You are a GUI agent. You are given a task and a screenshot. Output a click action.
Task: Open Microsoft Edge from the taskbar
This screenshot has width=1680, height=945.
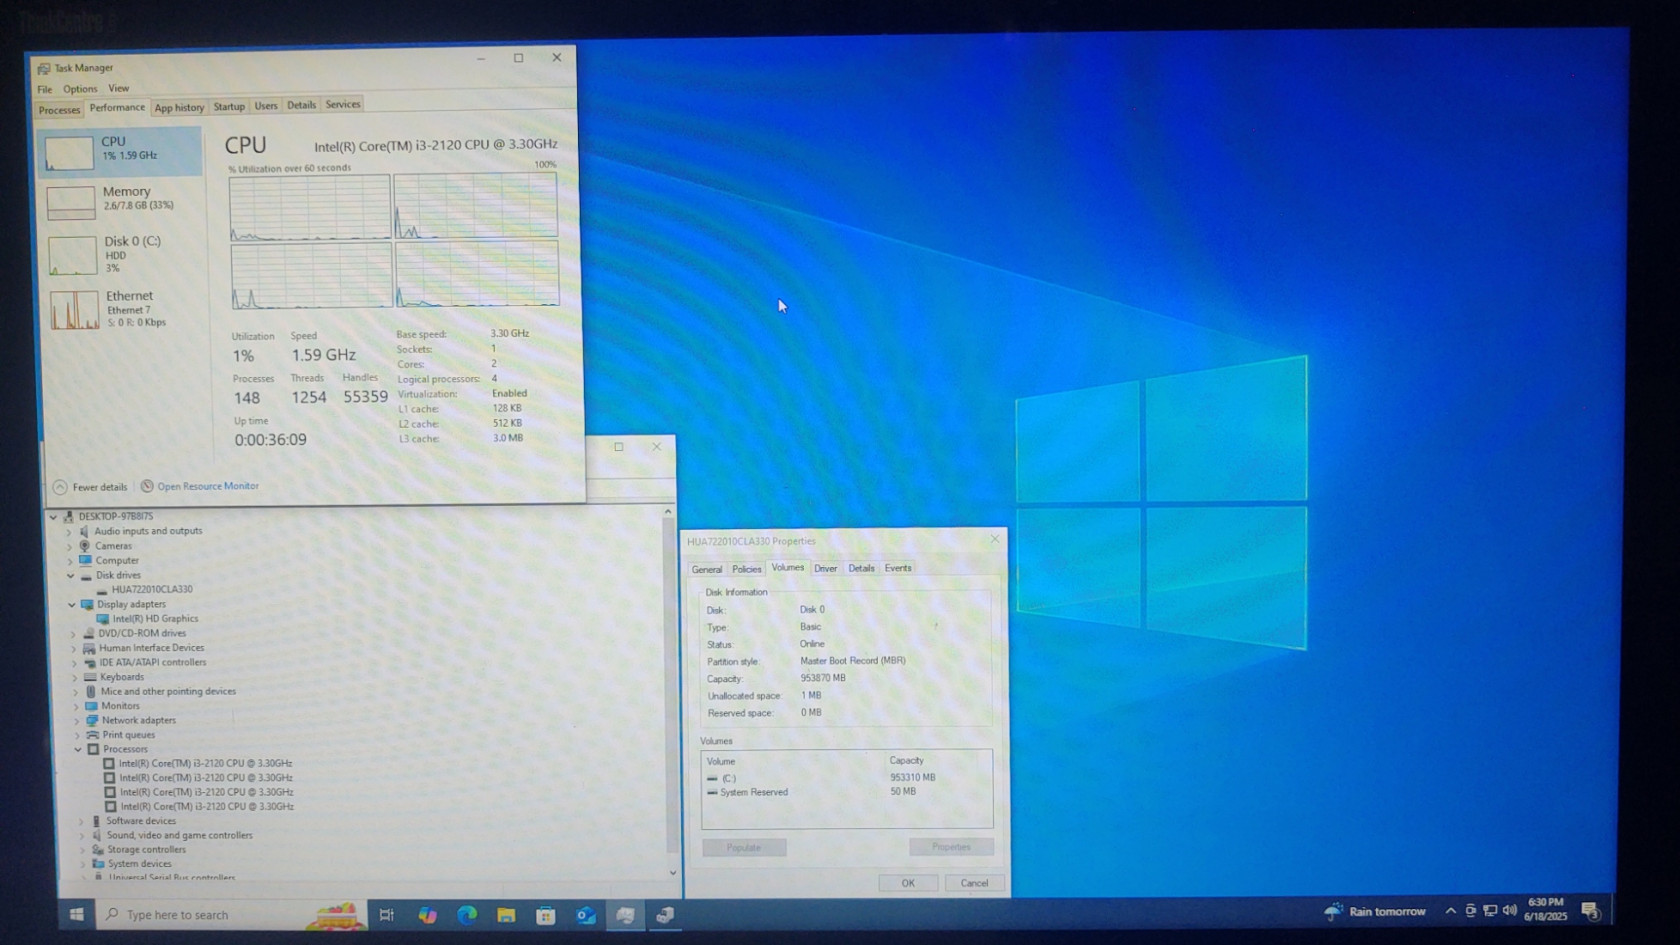pos(467,915)
